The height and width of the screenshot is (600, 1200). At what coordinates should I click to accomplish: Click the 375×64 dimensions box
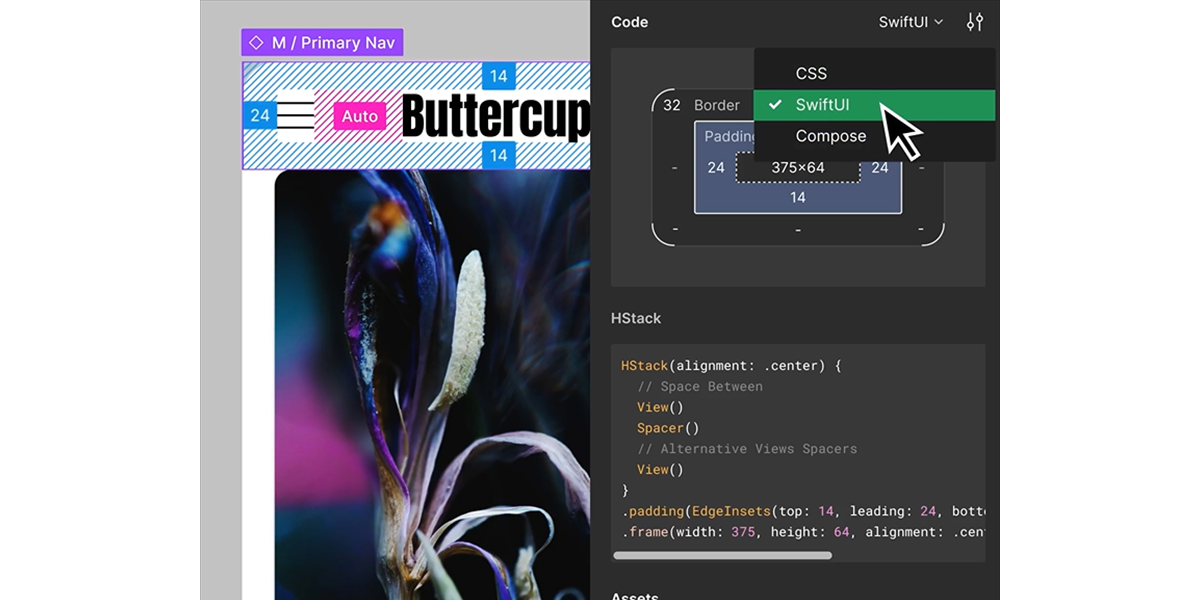click(798, 168)
